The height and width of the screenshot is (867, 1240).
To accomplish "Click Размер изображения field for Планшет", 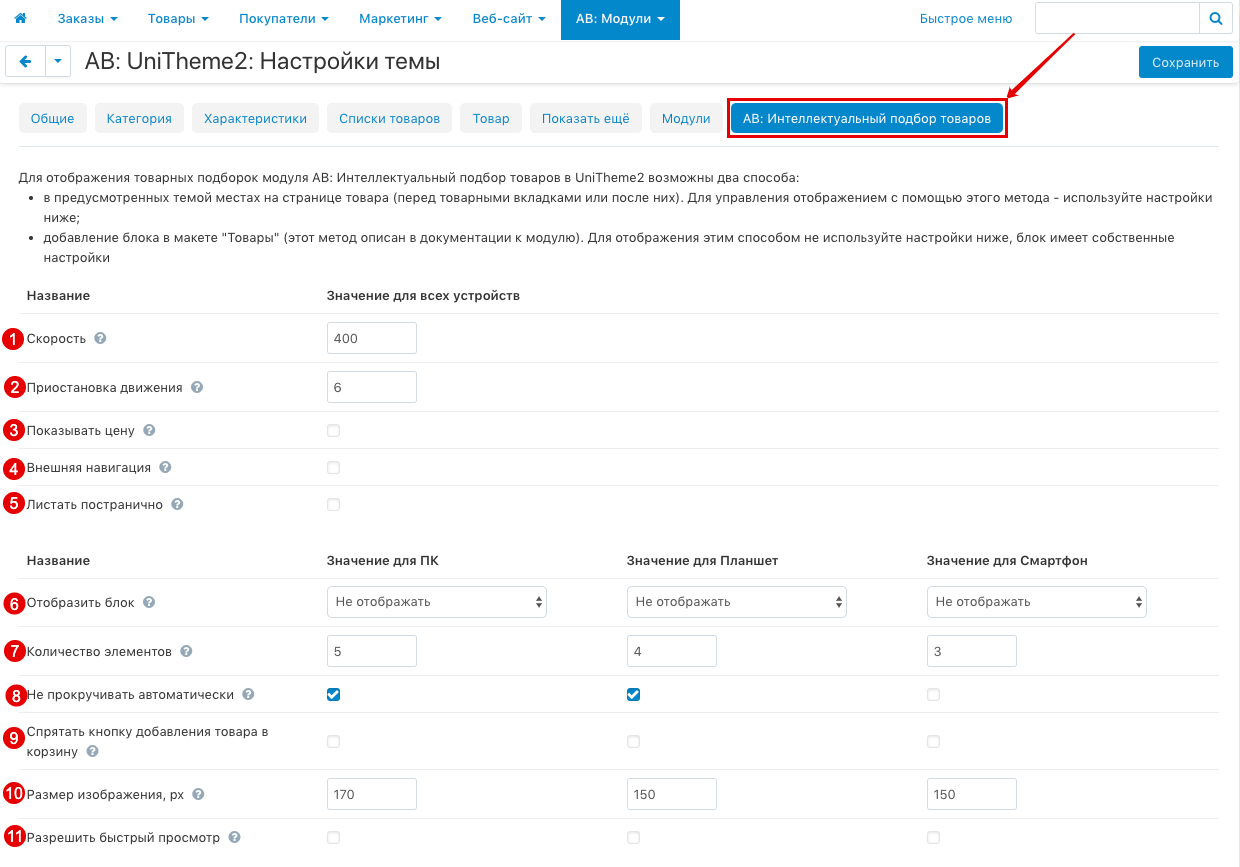I will [x=671, y=794].
